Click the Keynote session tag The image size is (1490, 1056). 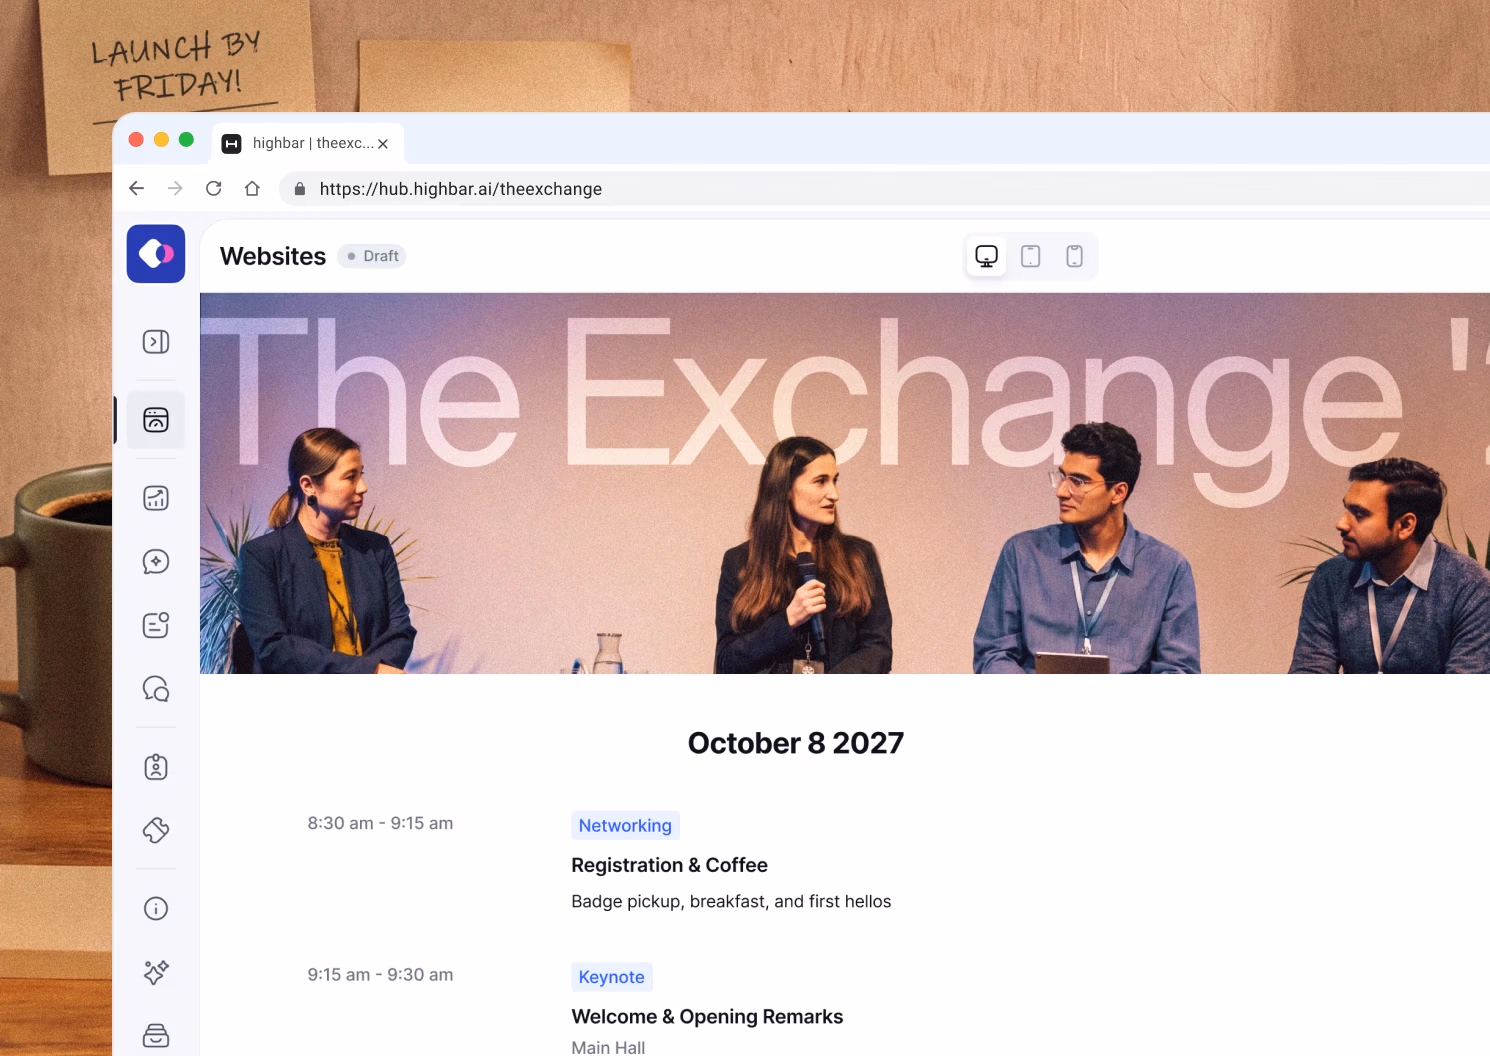pyautogui.click(x=612, y=977)
